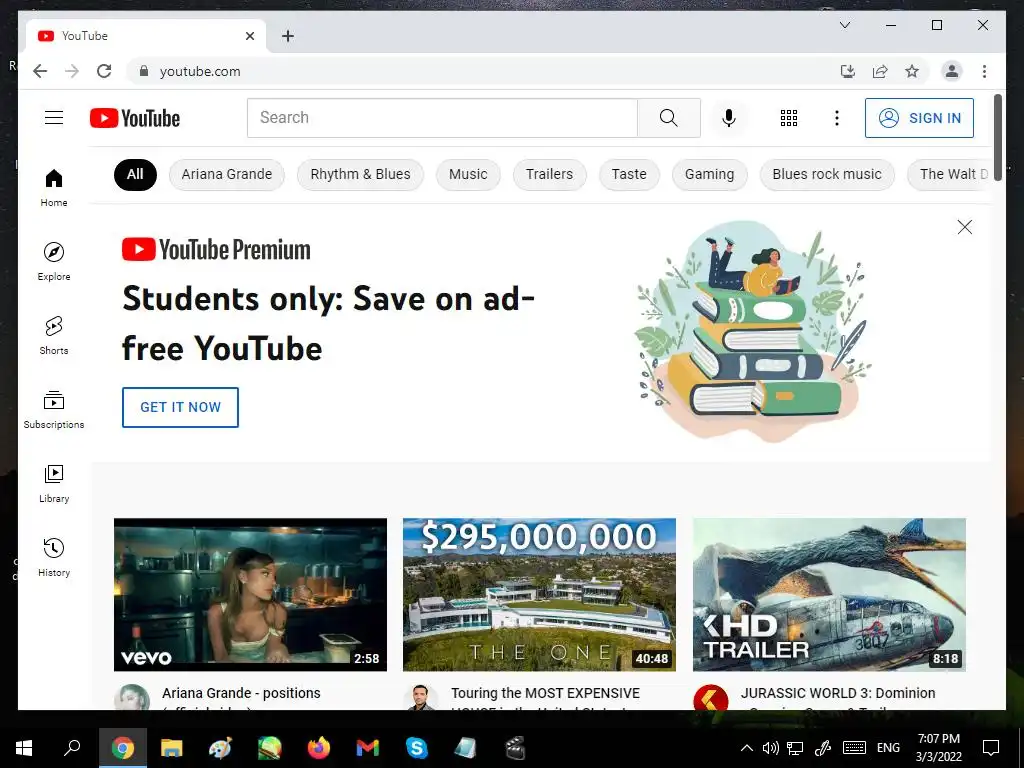
Task: Reload the youtube.com page
Action: click(104, 71)
